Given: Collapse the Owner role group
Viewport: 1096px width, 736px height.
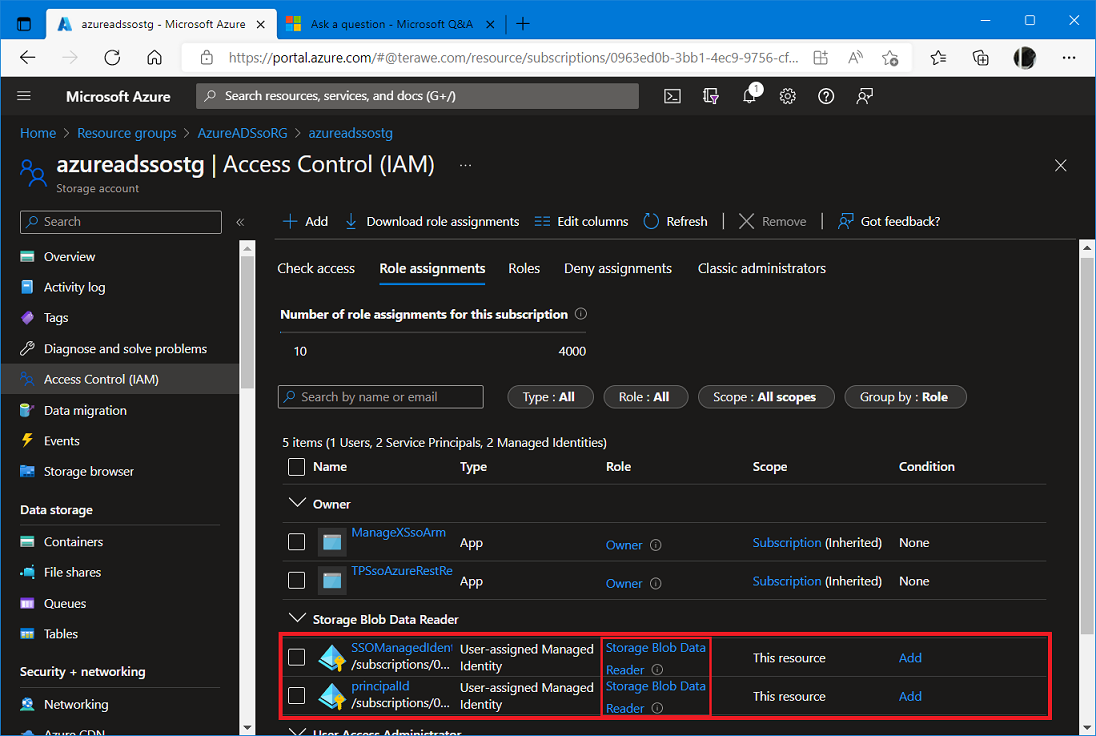Looking at the screenshot, I should click(296, 504).
